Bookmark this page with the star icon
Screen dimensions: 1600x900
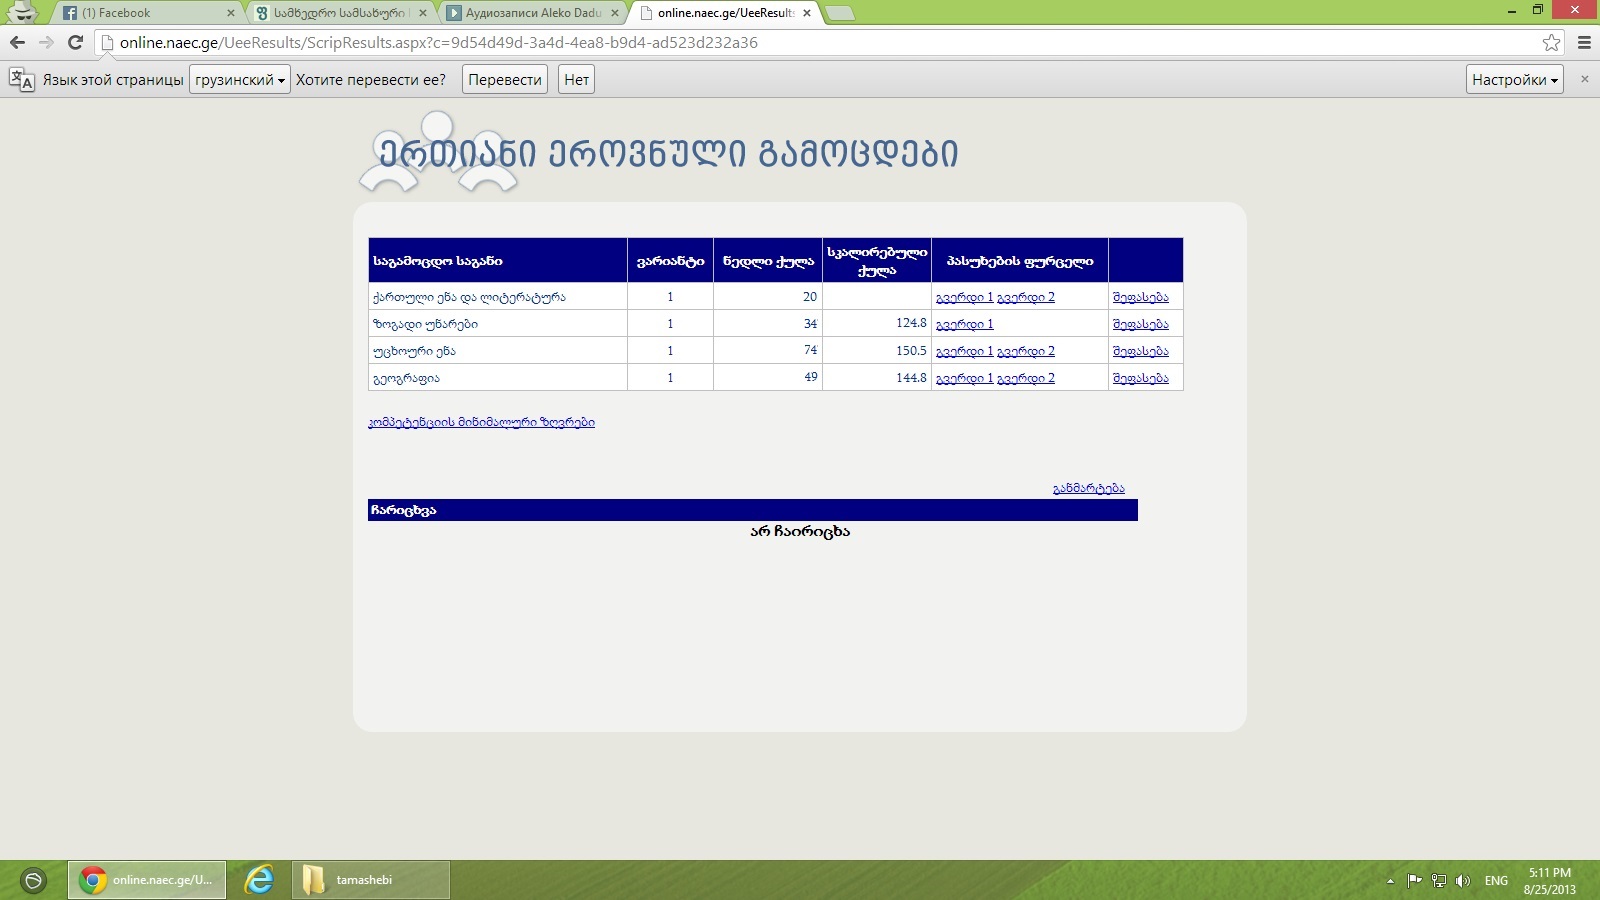[x=1551, y=42]
